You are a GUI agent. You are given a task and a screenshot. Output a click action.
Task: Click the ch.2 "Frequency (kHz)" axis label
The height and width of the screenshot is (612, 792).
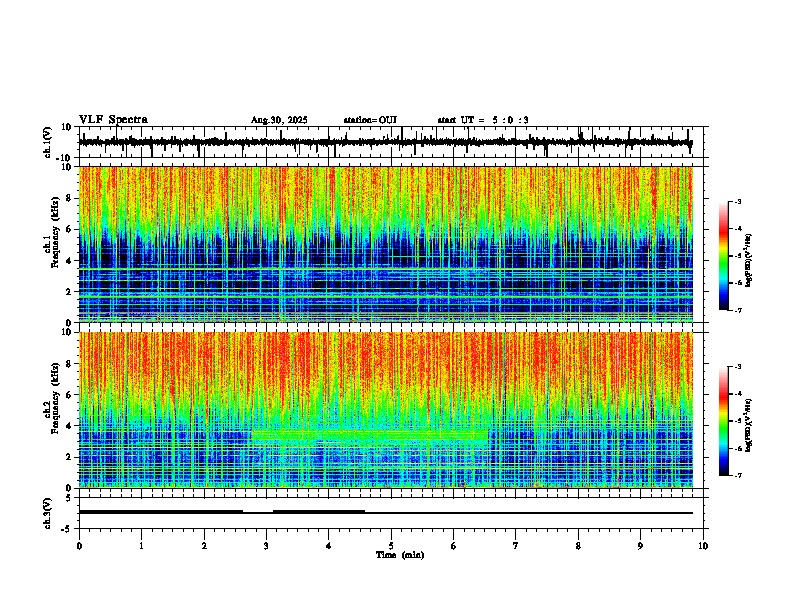55,398
